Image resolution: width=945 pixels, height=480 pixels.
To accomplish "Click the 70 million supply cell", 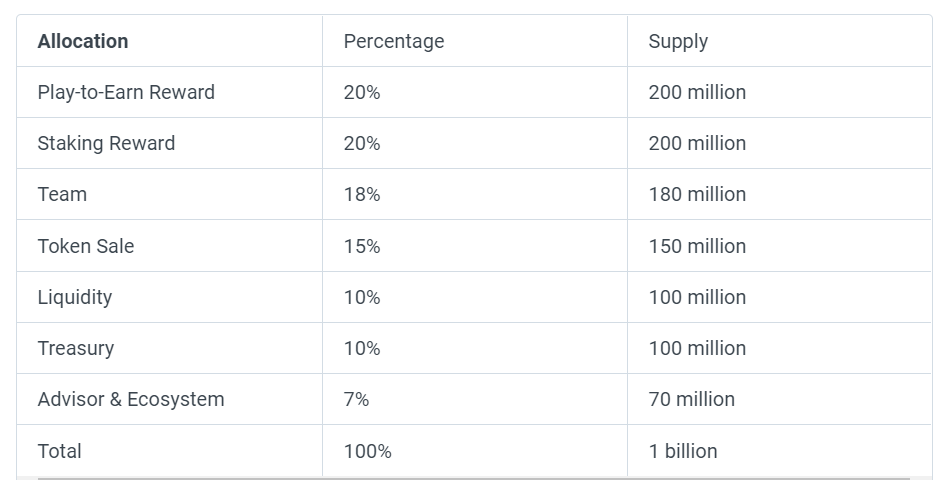I will click(691, 399).
